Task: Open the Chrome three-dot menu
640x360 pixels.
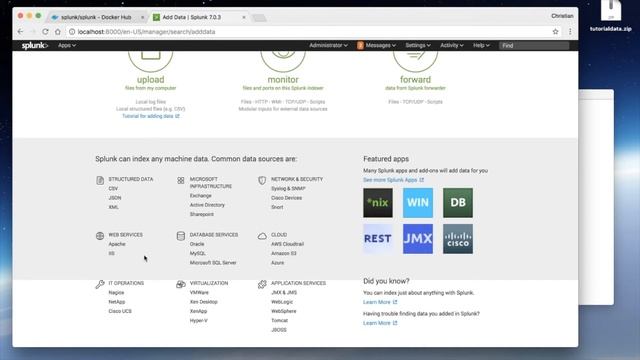Action: [x=570, y=31]
